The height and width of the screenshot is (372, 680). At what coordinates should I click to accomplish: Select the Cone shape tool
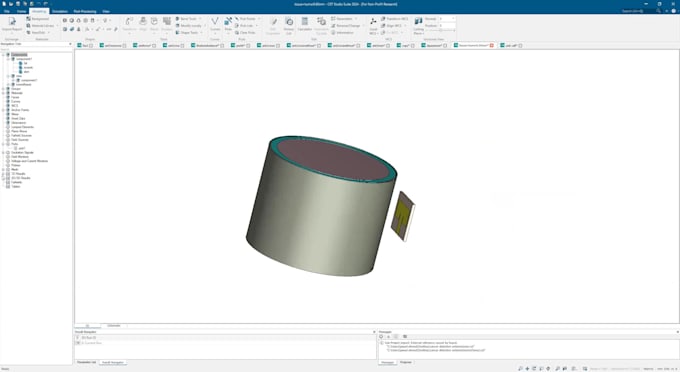78,20
